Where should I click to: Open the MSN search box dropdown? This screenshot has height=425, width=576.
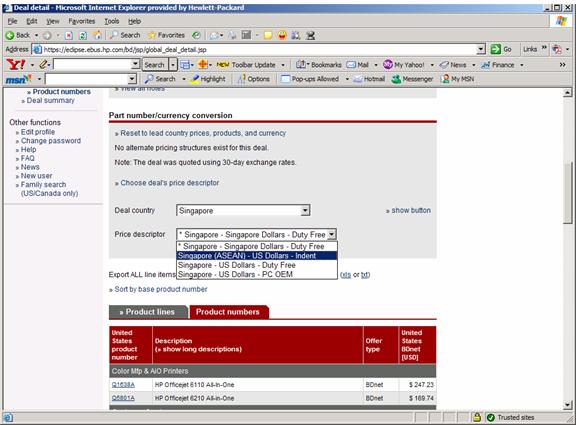coord(132,79)
